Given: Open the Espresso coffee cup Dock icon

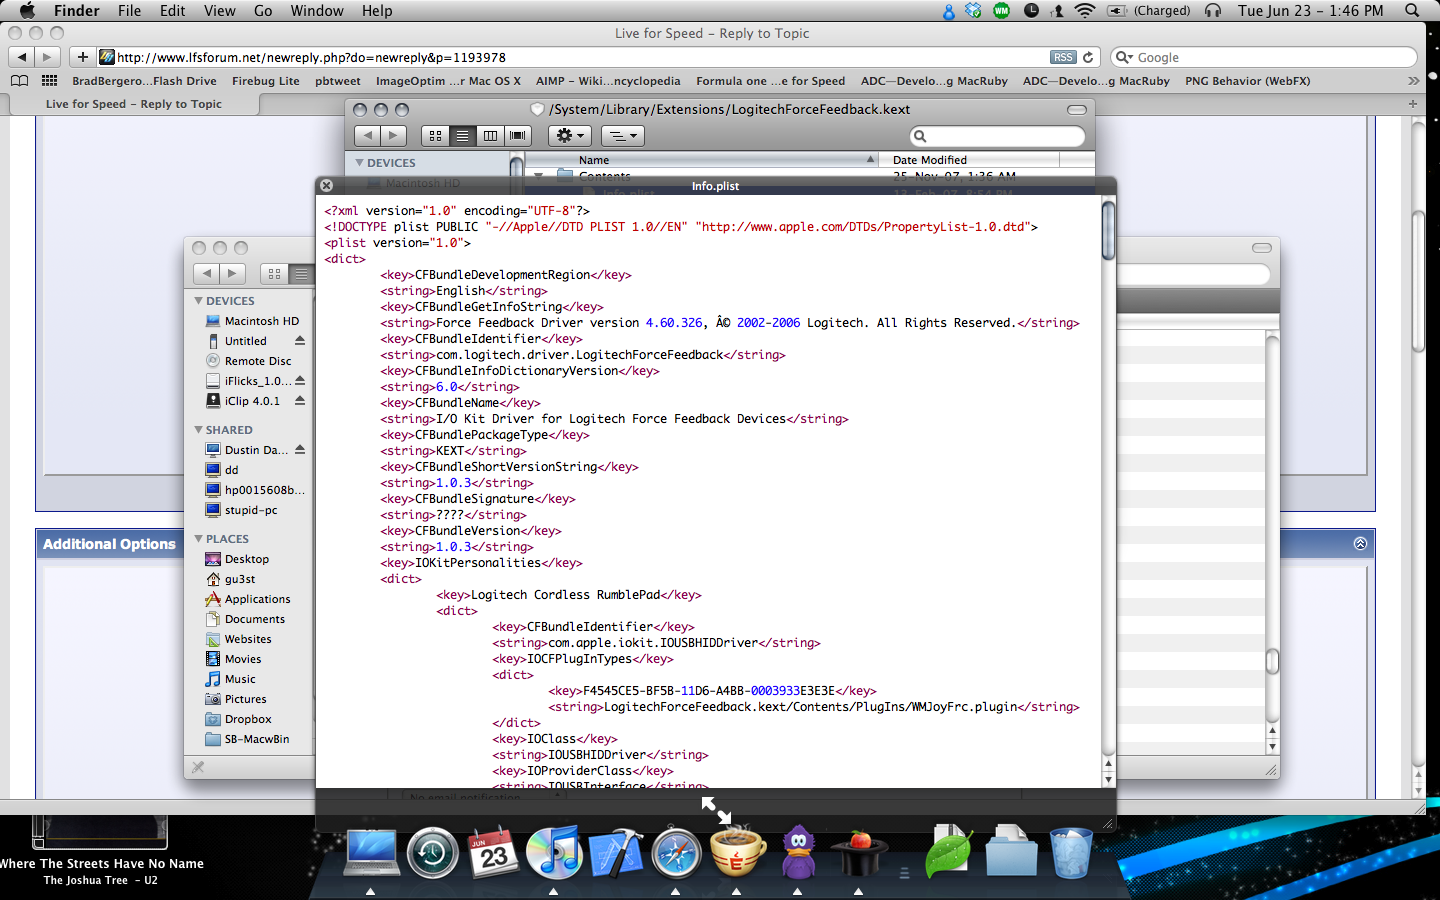Looking at the screenshot, I should (x=737, y=852).
